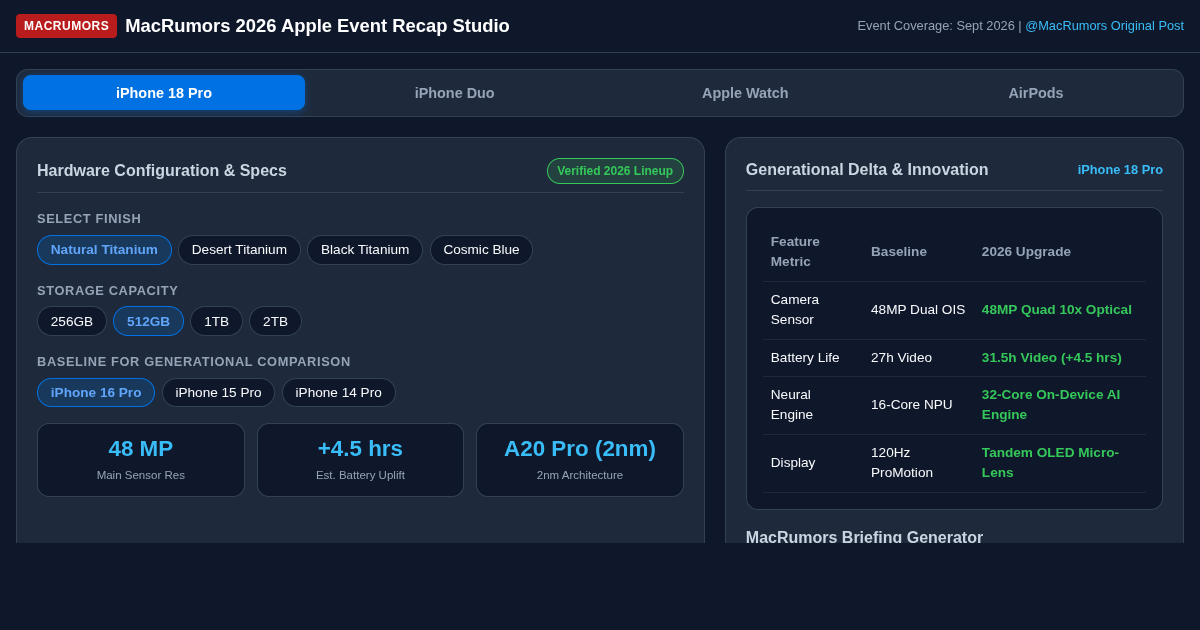Click the iPhone 18 Pro label in Generational Delta
The image size is (1200, 630).
(x=1120, y=170)
